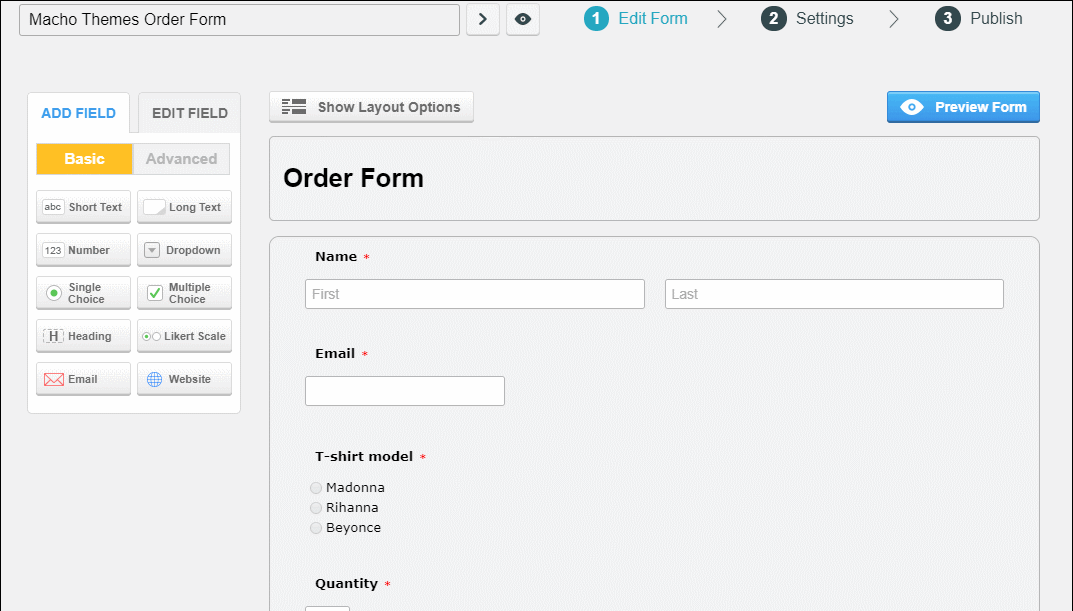Select the Madonna radio option
The width and height of the screenshot is (1073, 611).
click(x=315, y=488)
